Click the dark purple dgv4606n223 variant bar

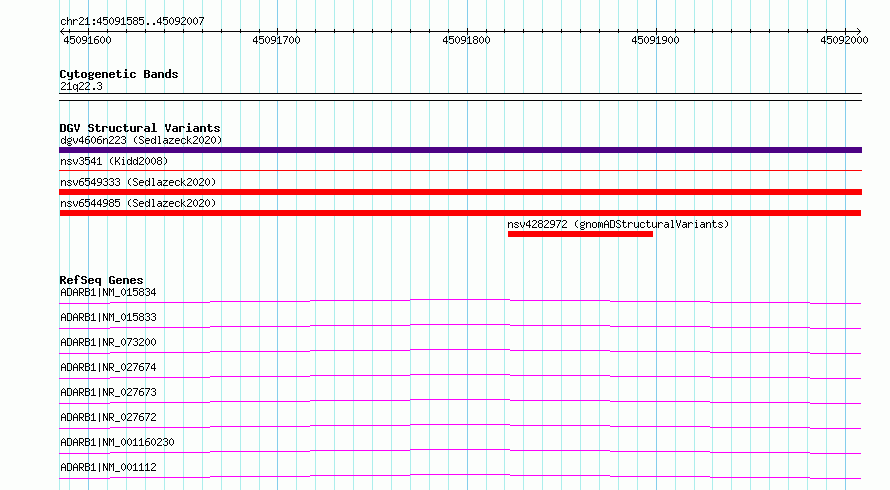click(x=460, y=150)
